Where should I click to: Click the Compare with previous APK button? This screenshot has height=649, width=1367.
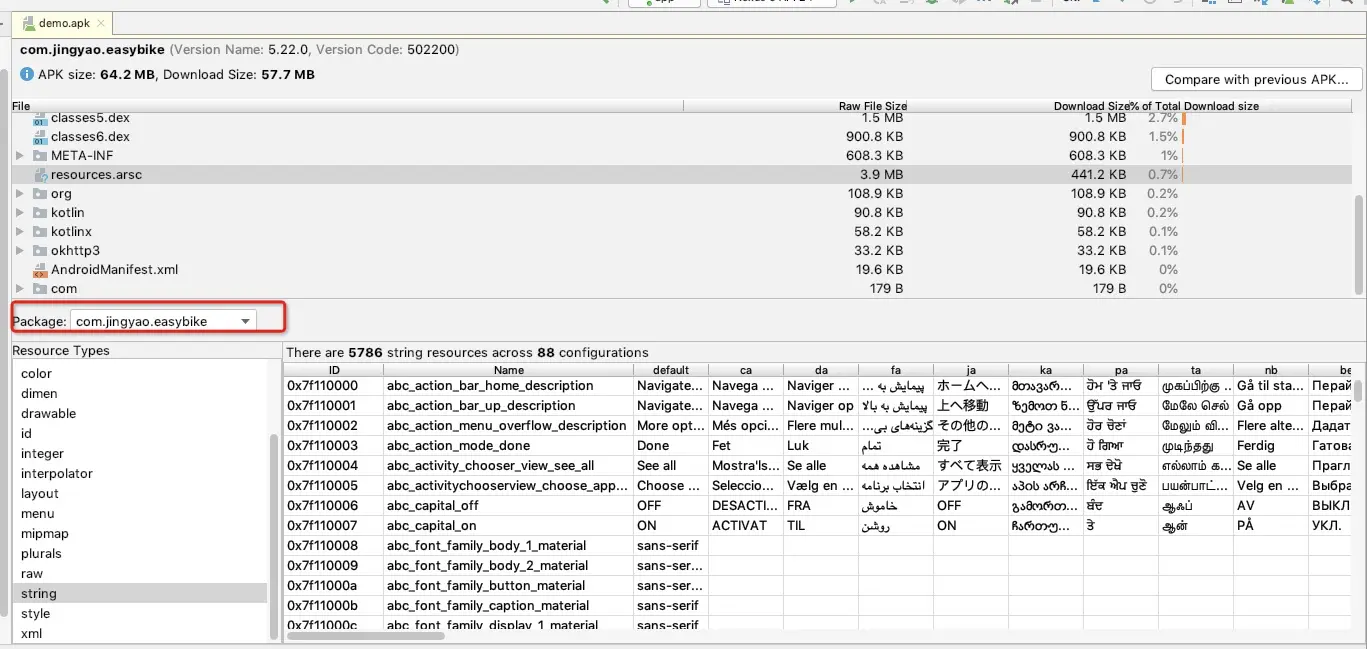(x=1256, y=79)
